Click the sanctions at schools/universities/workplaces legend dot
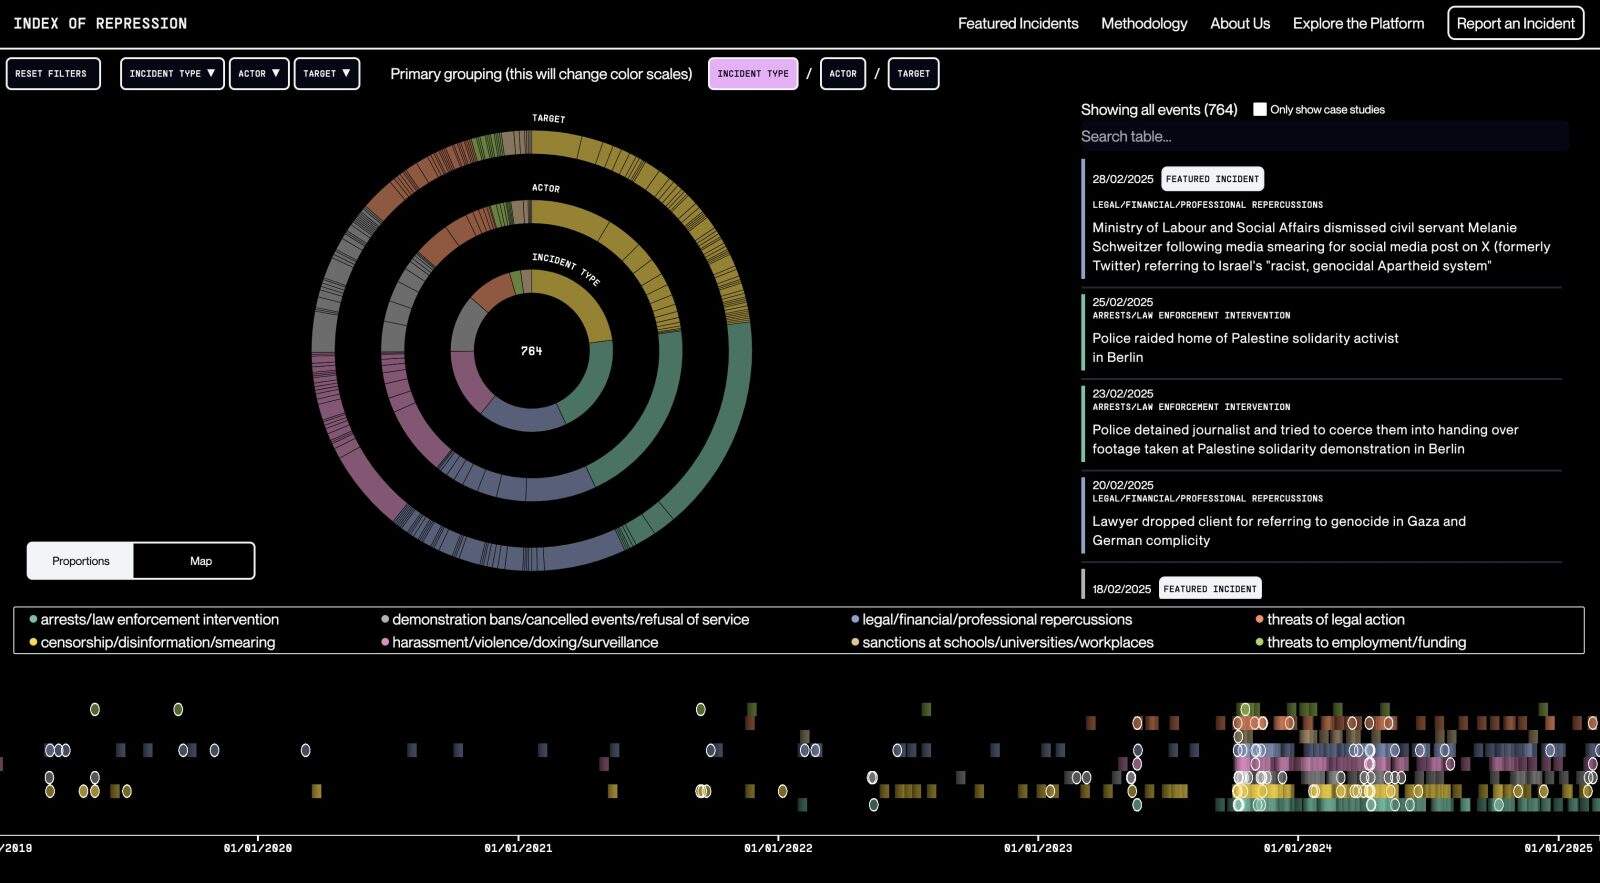1600x883 pixels. [855, 643]
